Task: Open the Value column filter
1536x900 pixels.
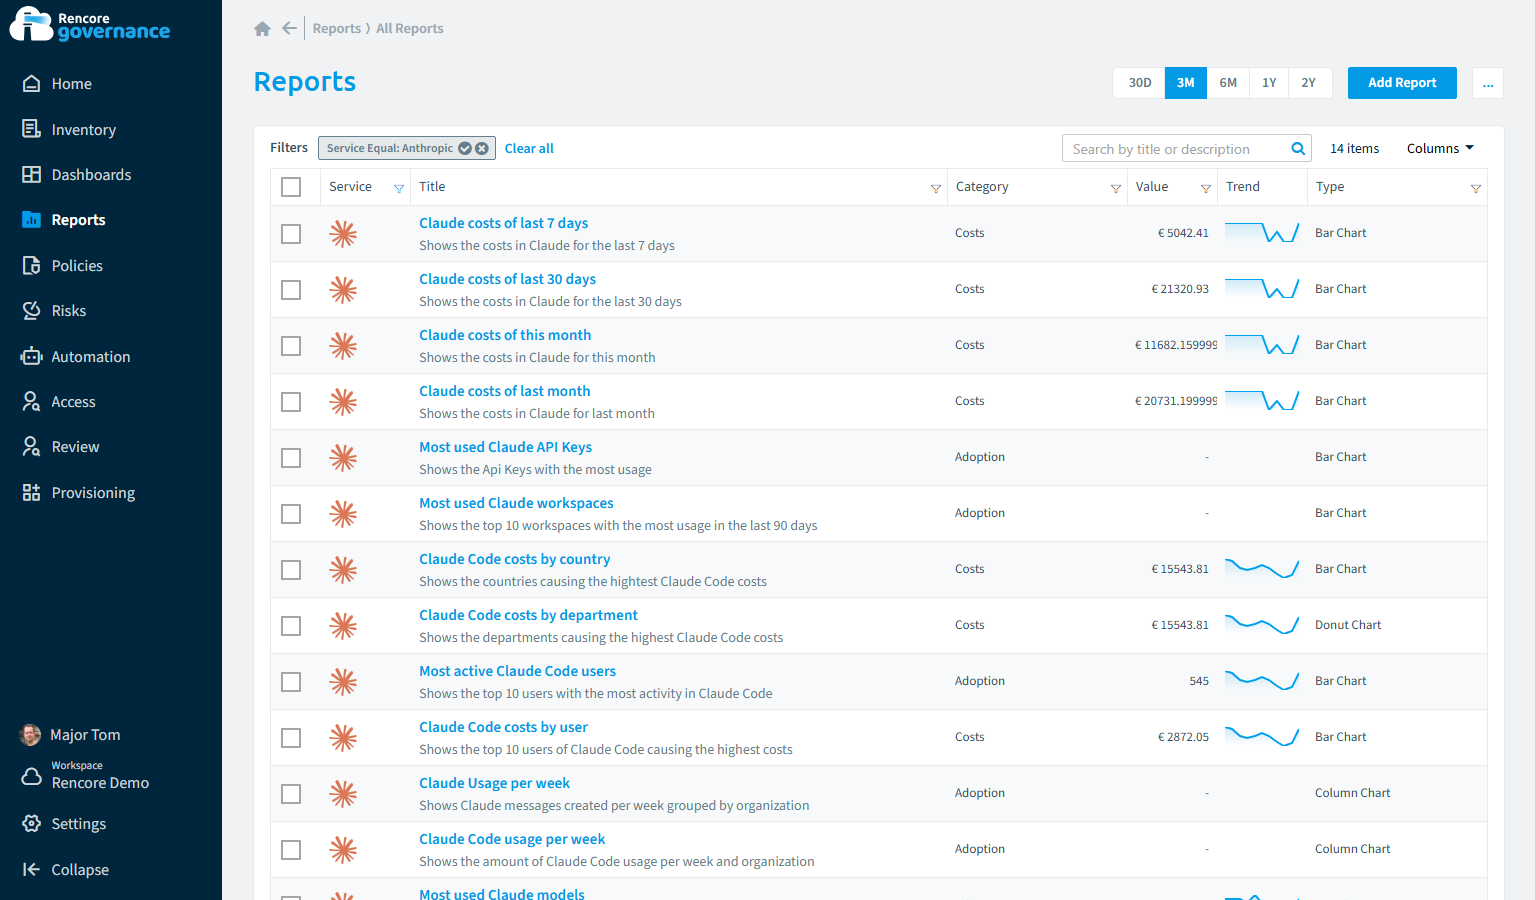Action: pos(1206,188)
